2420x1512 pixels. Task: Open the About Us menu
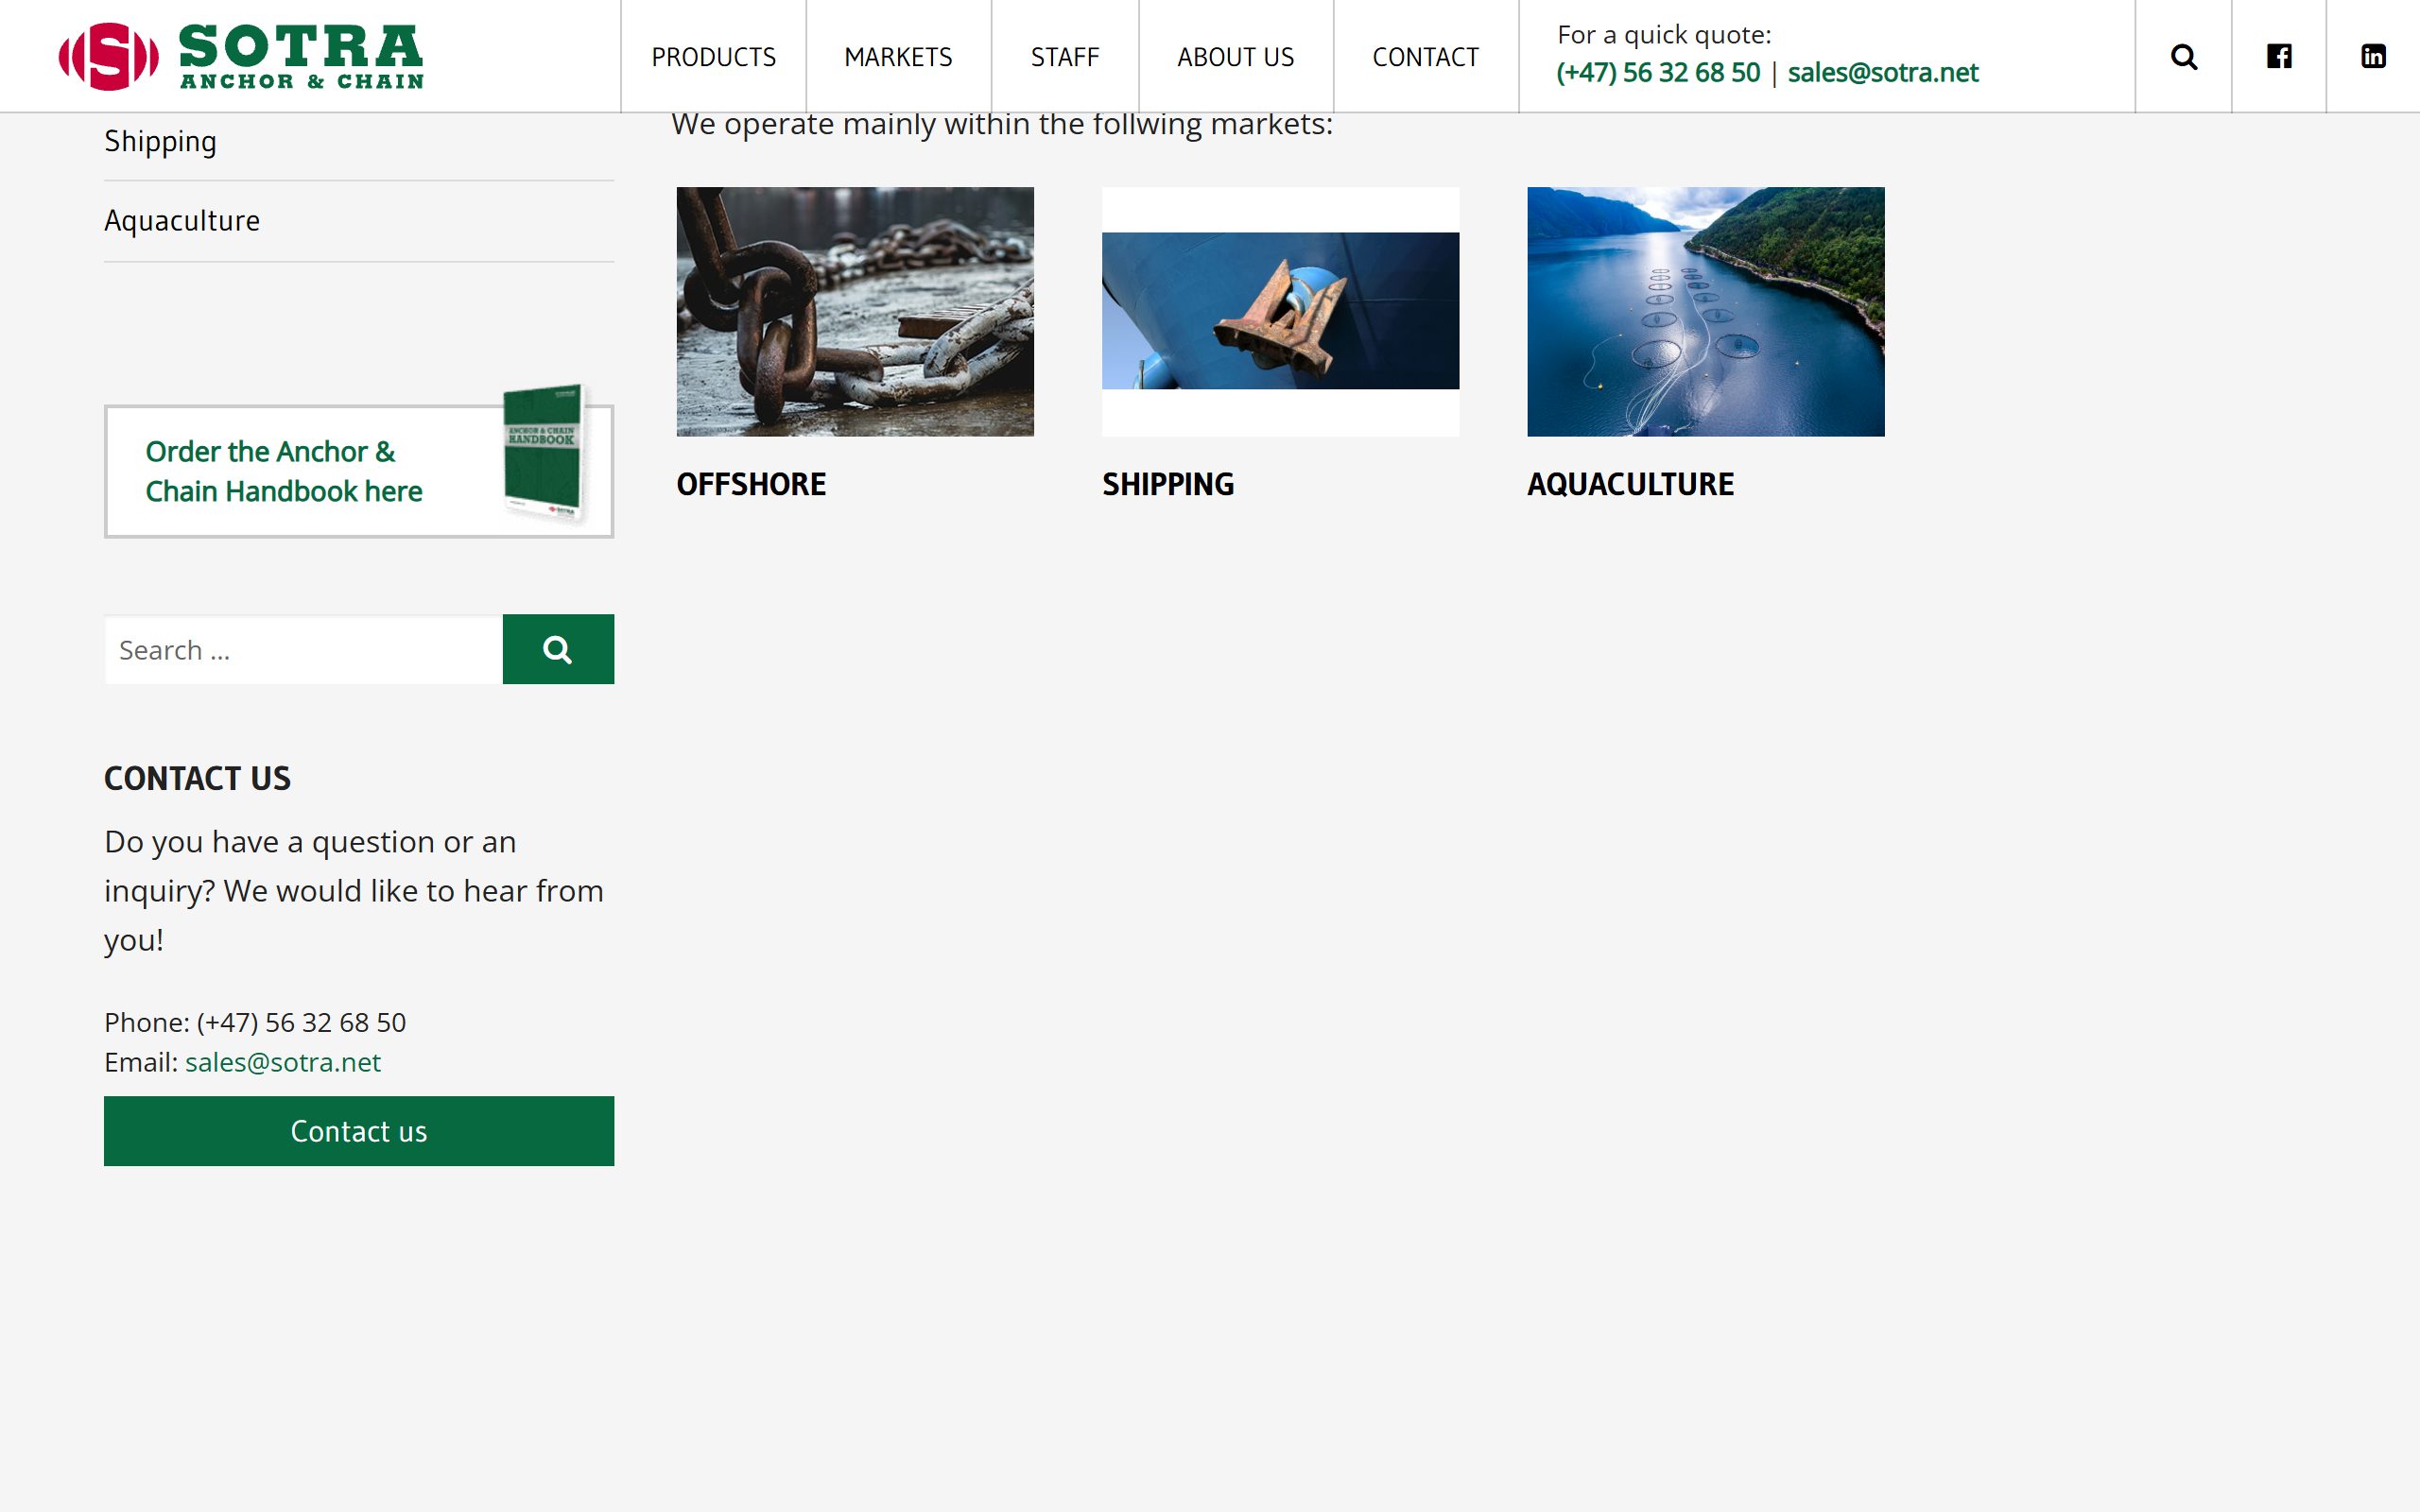click(x=1236, y=57)
